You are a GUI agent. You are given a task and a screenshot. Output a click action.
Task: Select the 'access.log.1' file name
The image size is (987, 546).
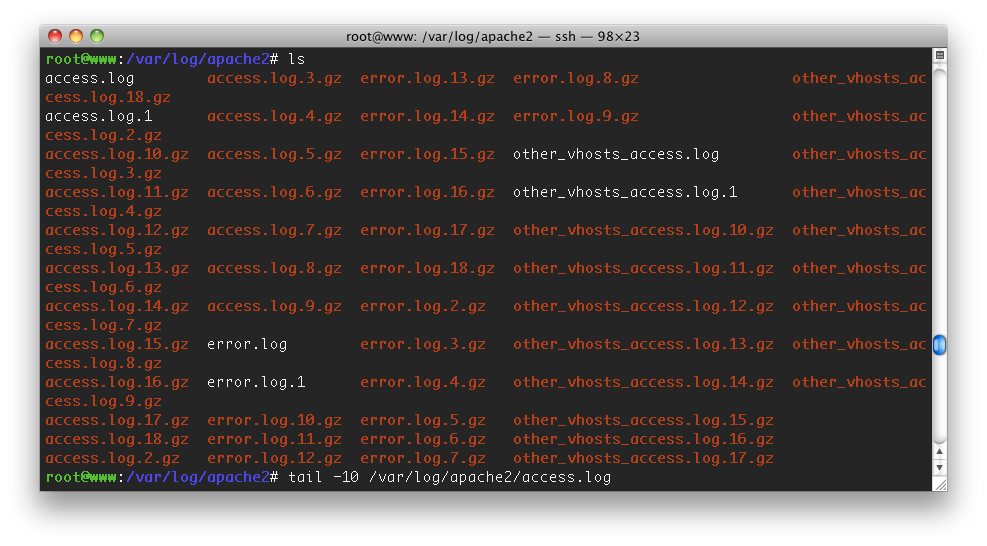(99, 117)
